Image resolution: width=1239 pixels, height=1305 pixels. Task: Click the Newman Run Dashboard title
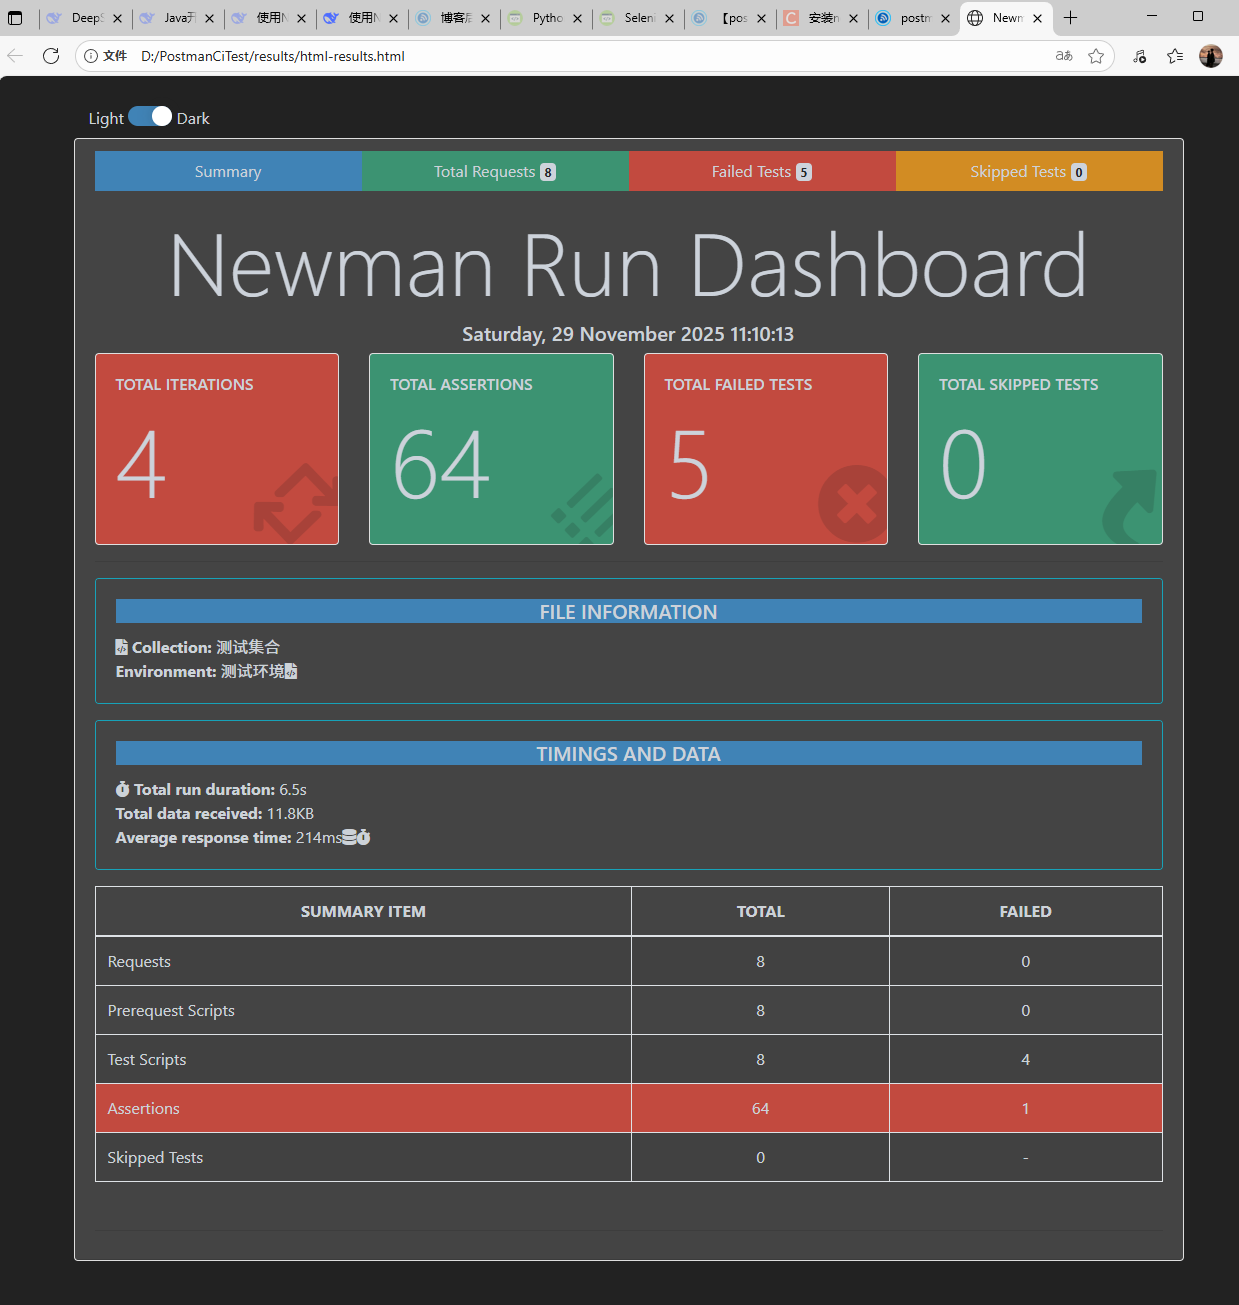tap(629, 265)
